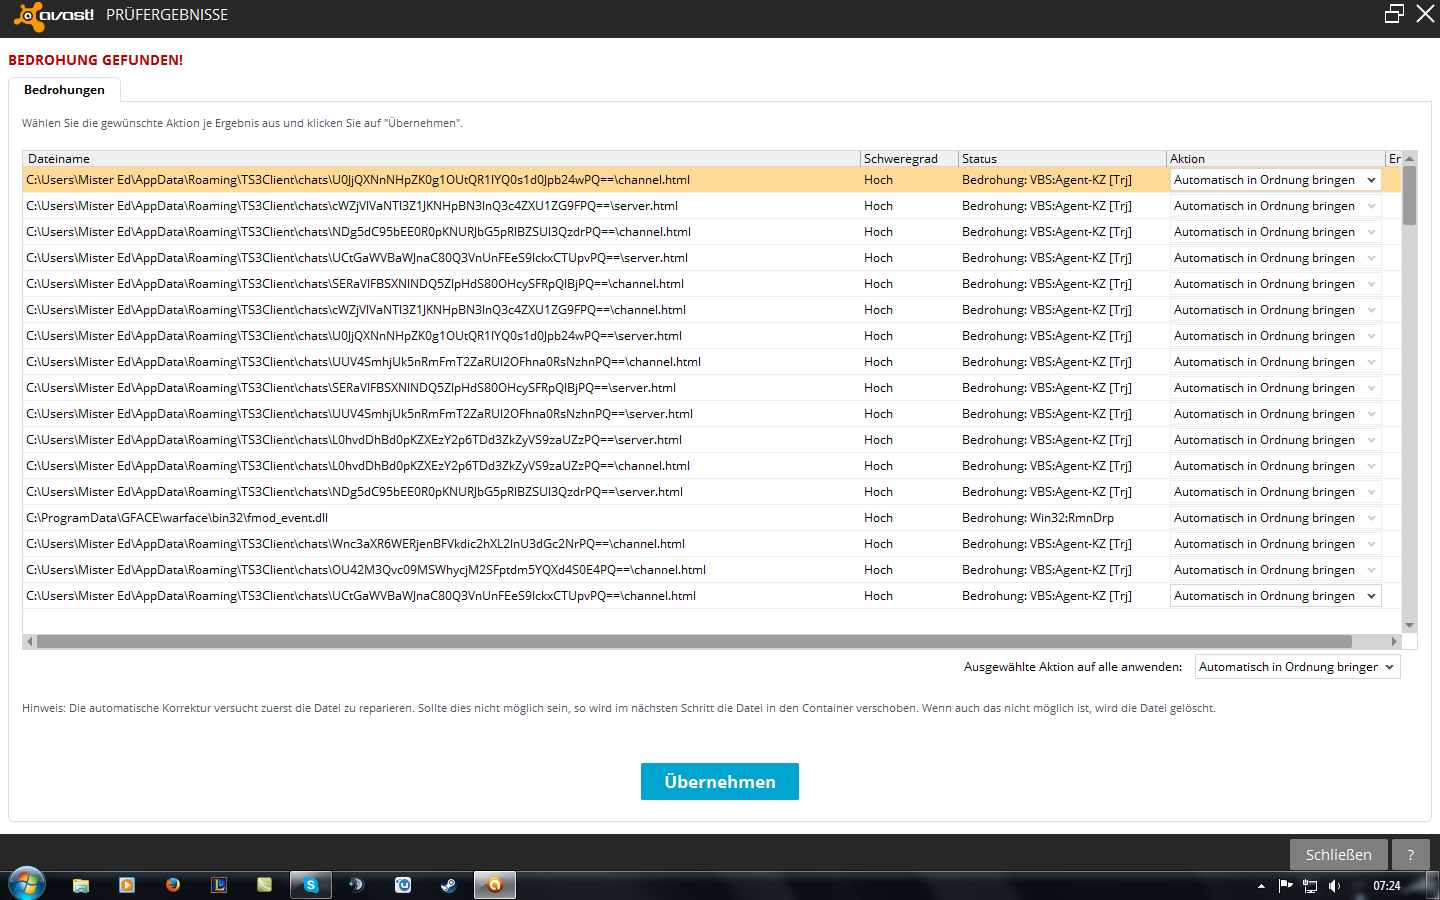Open the help question mark button
Viewport: 1440px width, 900px height.
pos(1411,855)
